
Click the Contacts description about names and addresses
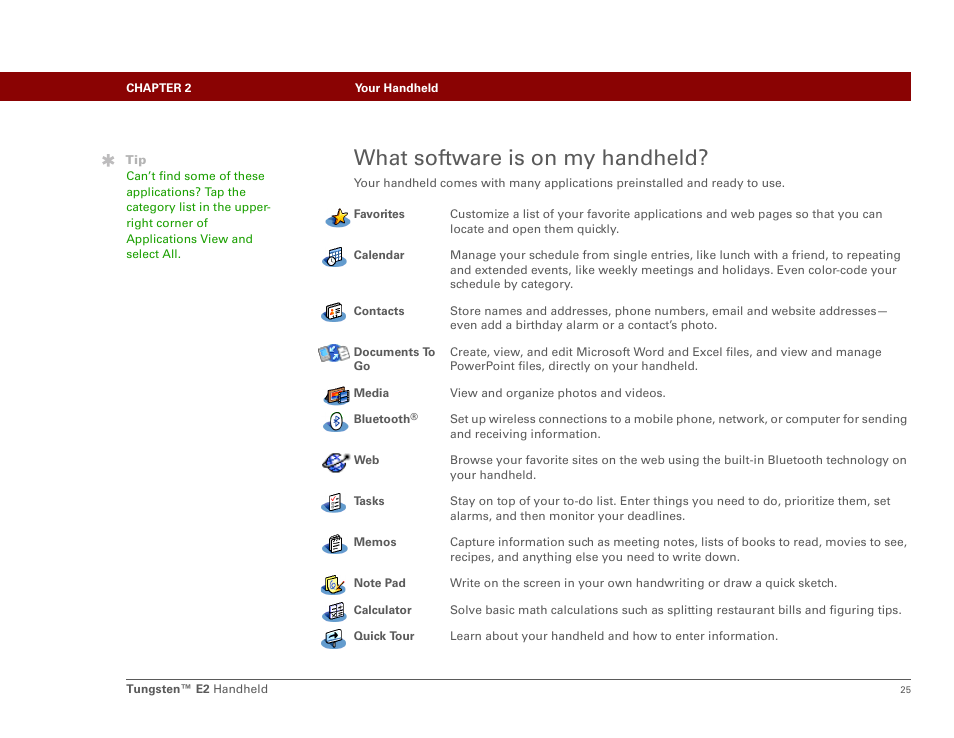(668, 318)
